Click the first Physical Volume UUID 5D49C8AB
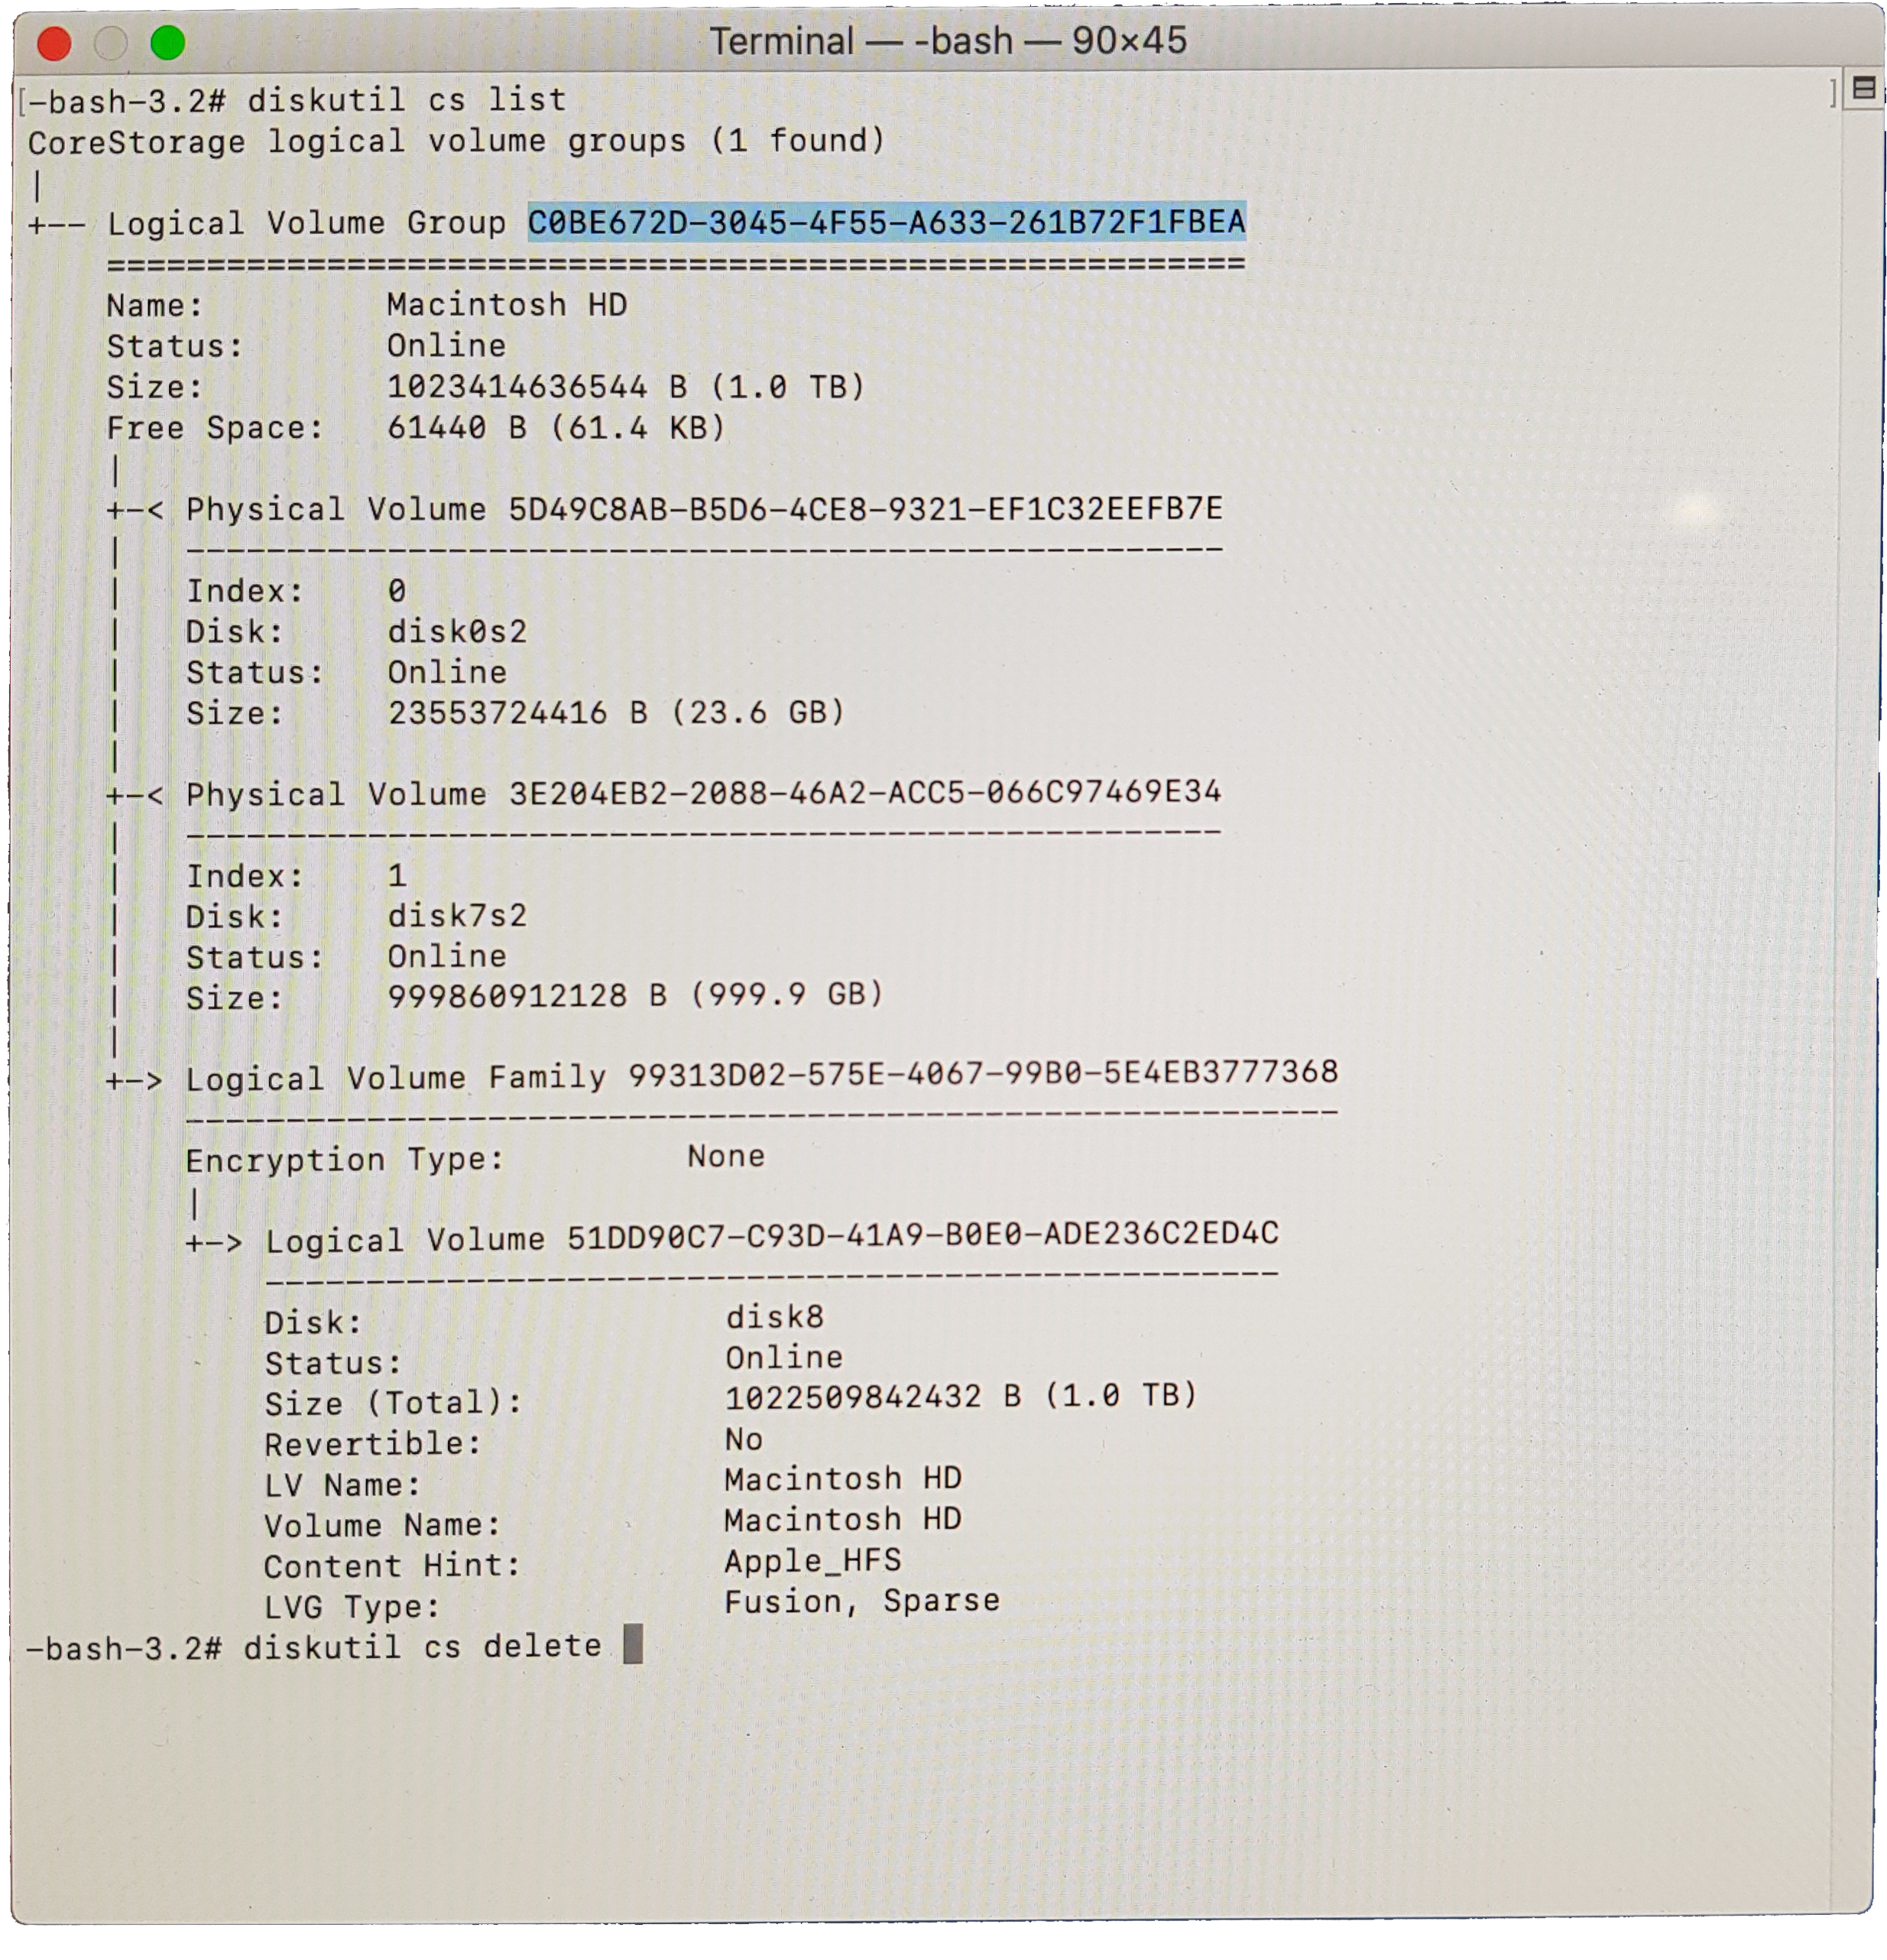 [x=865, y=509]
